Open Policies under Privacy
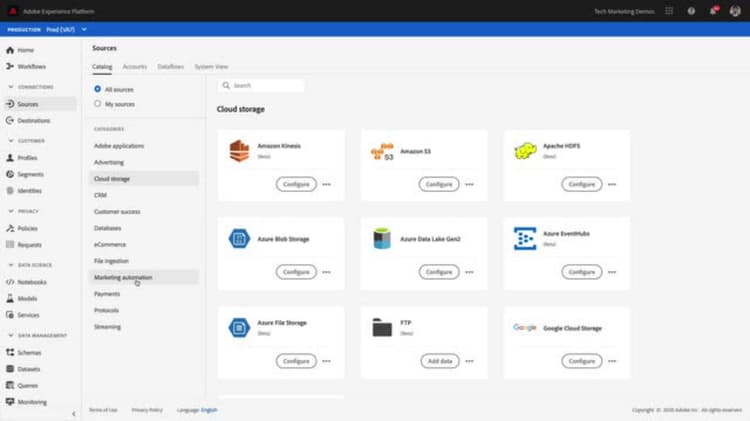The width and height of the screenshot is (750, 421). [22, 228]
